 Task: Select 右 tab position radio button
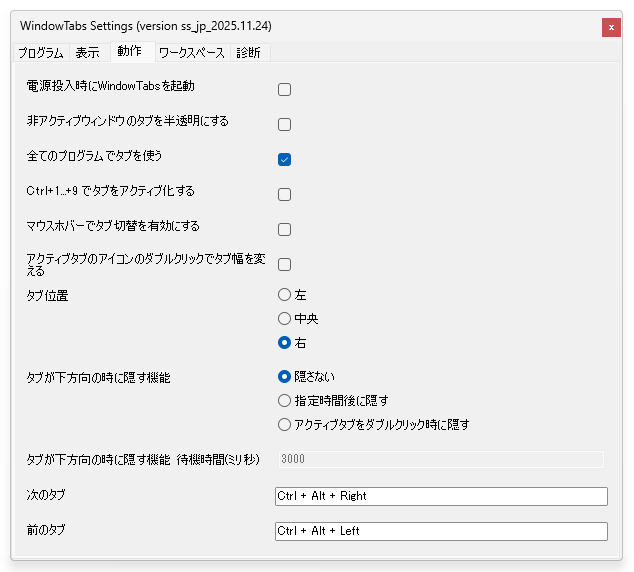[x=284, y=343]
